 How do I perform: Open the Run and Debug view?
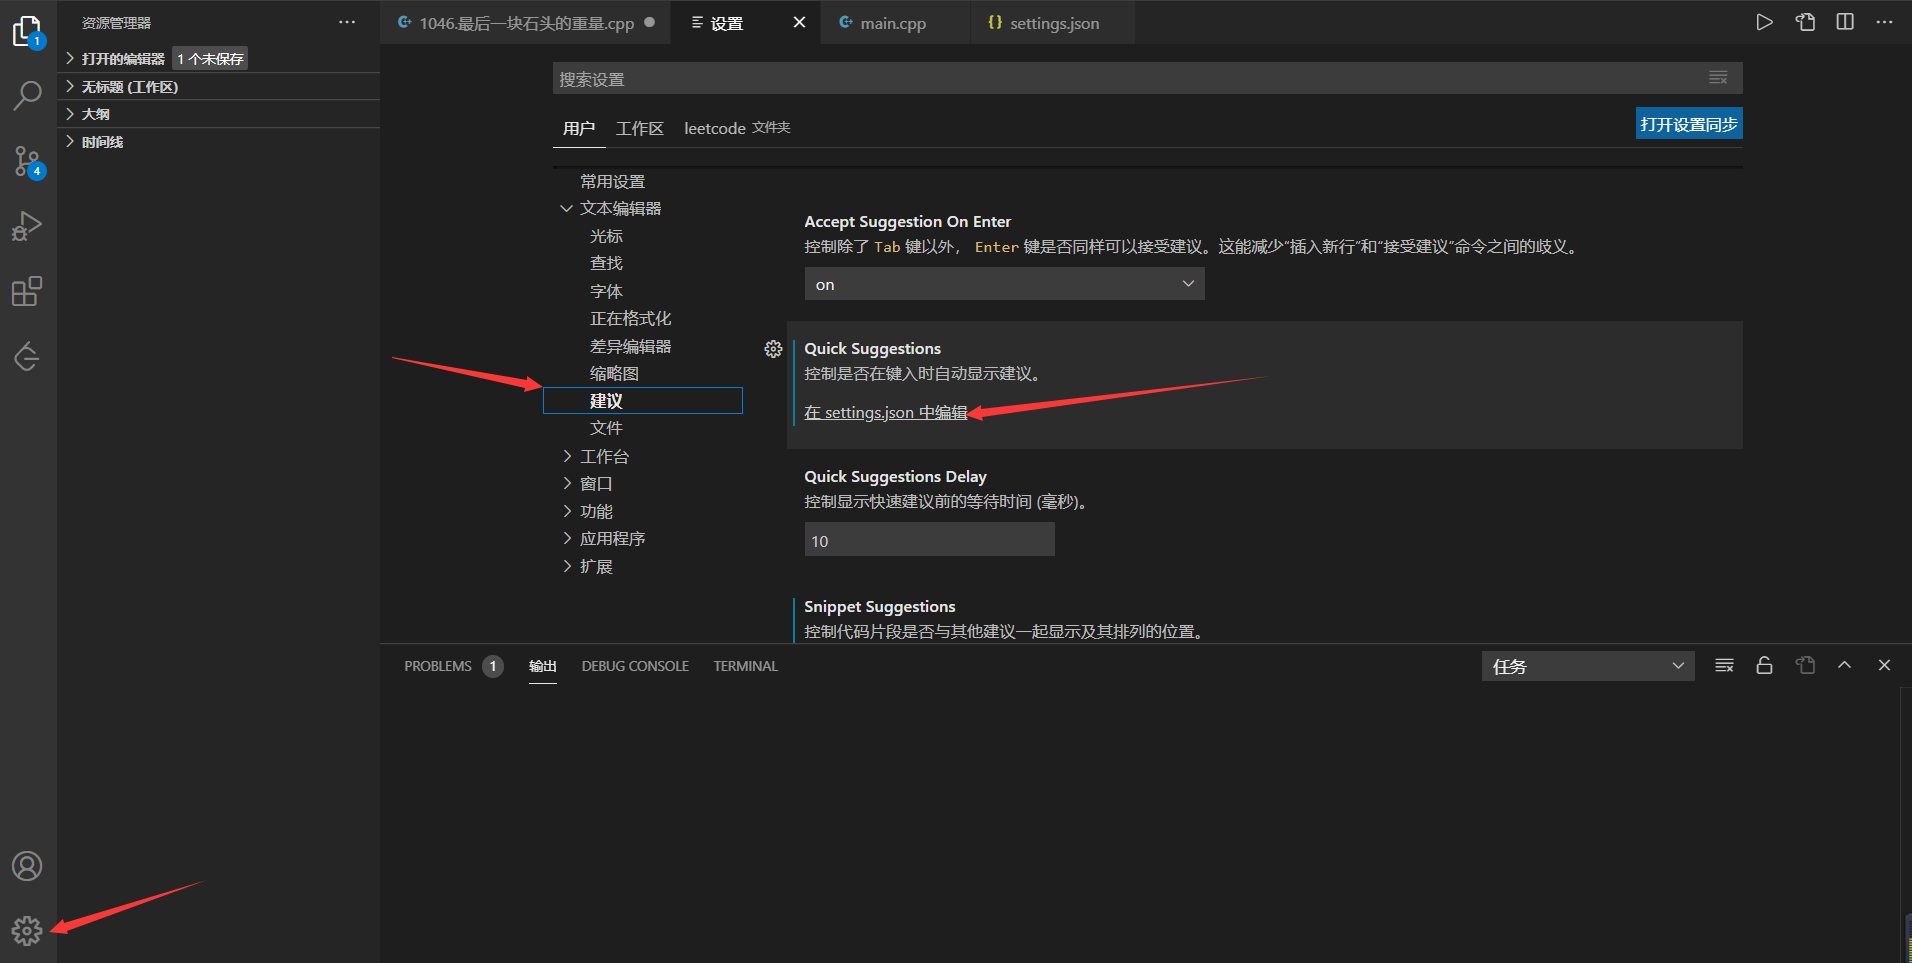point(27,225)
